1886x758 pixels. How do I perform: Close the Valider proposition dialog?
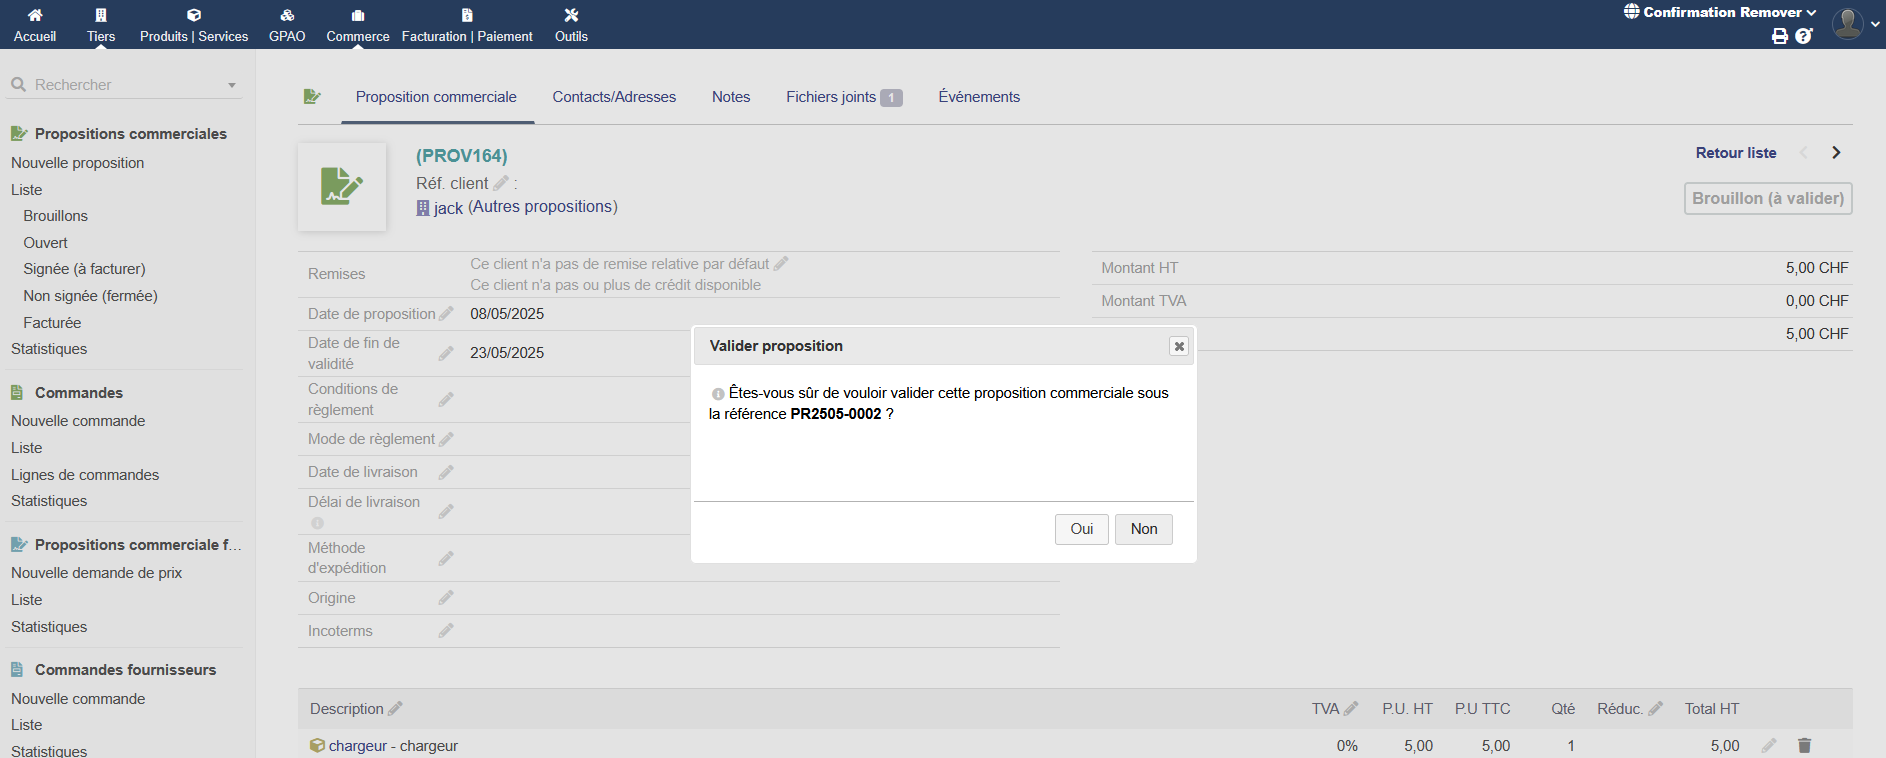1179,346
